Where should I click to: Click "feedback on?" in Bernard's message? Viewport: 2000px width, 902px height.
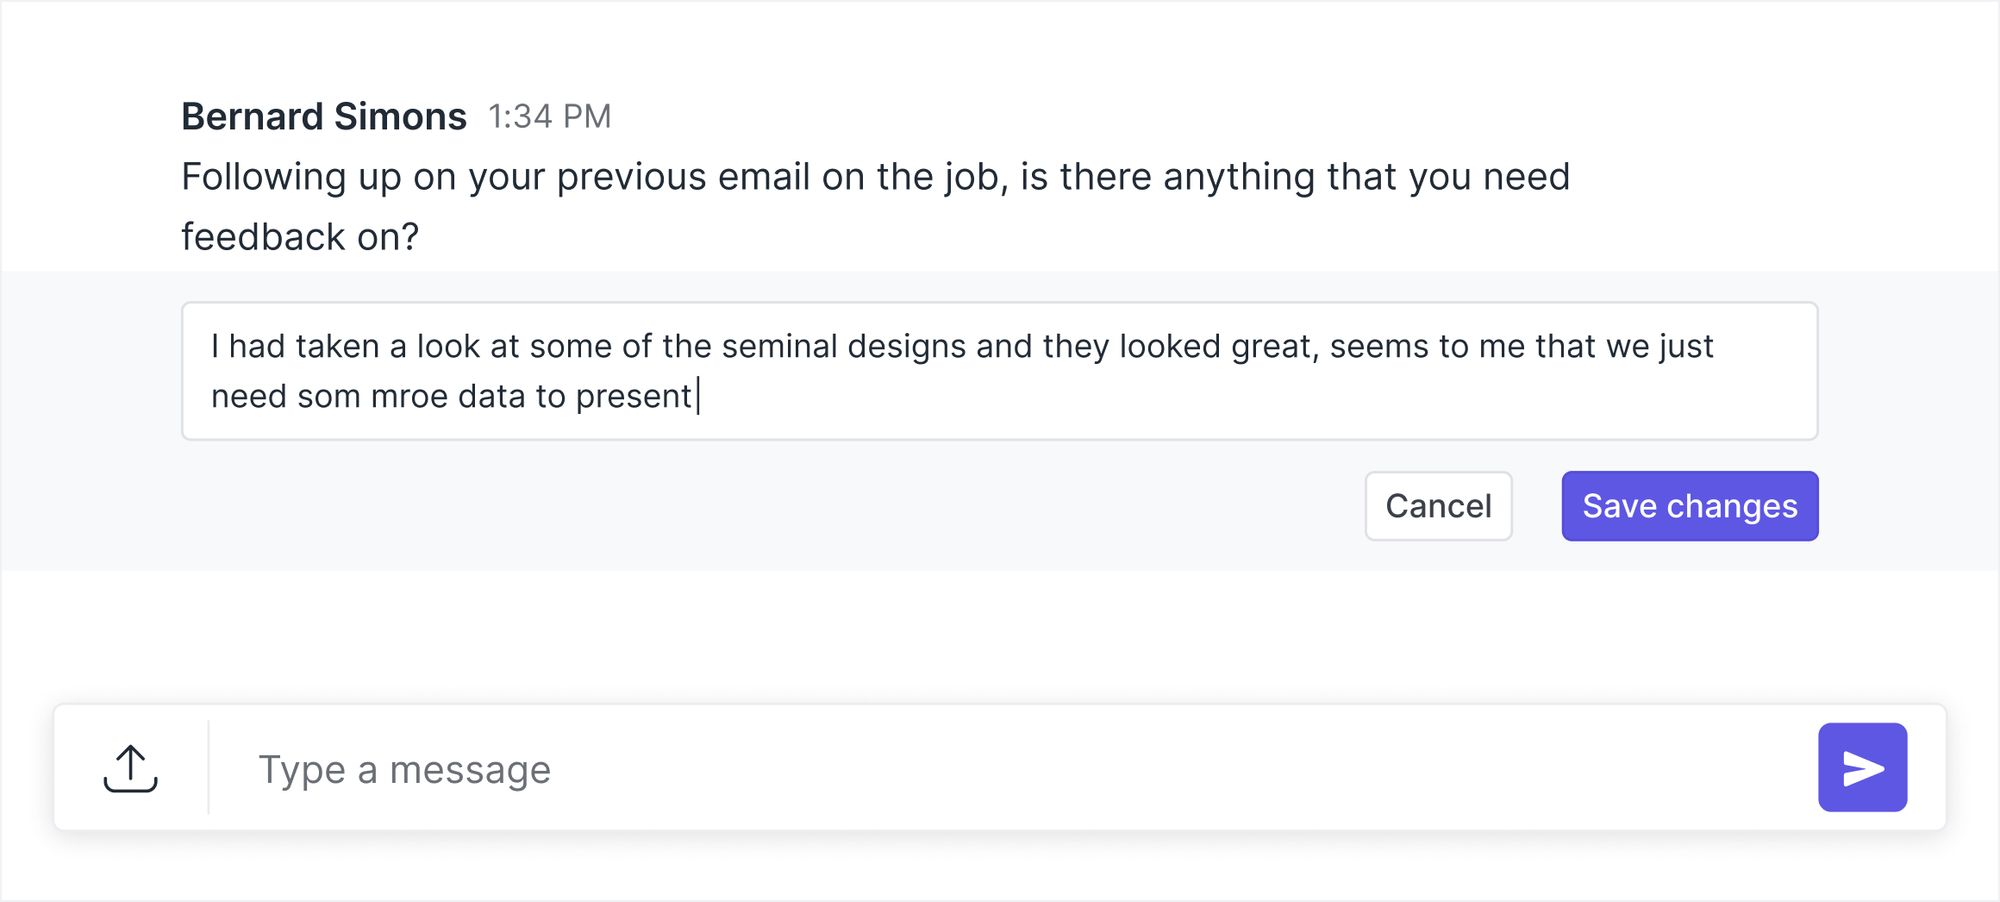(x=300, y=238)
